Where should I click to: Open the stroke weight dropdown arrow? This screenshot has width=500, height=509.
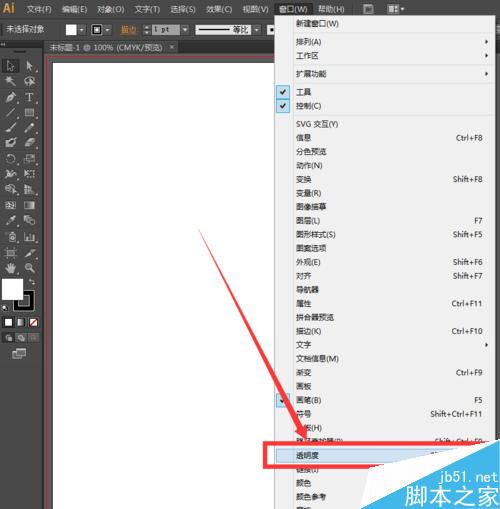click(185, 30)
